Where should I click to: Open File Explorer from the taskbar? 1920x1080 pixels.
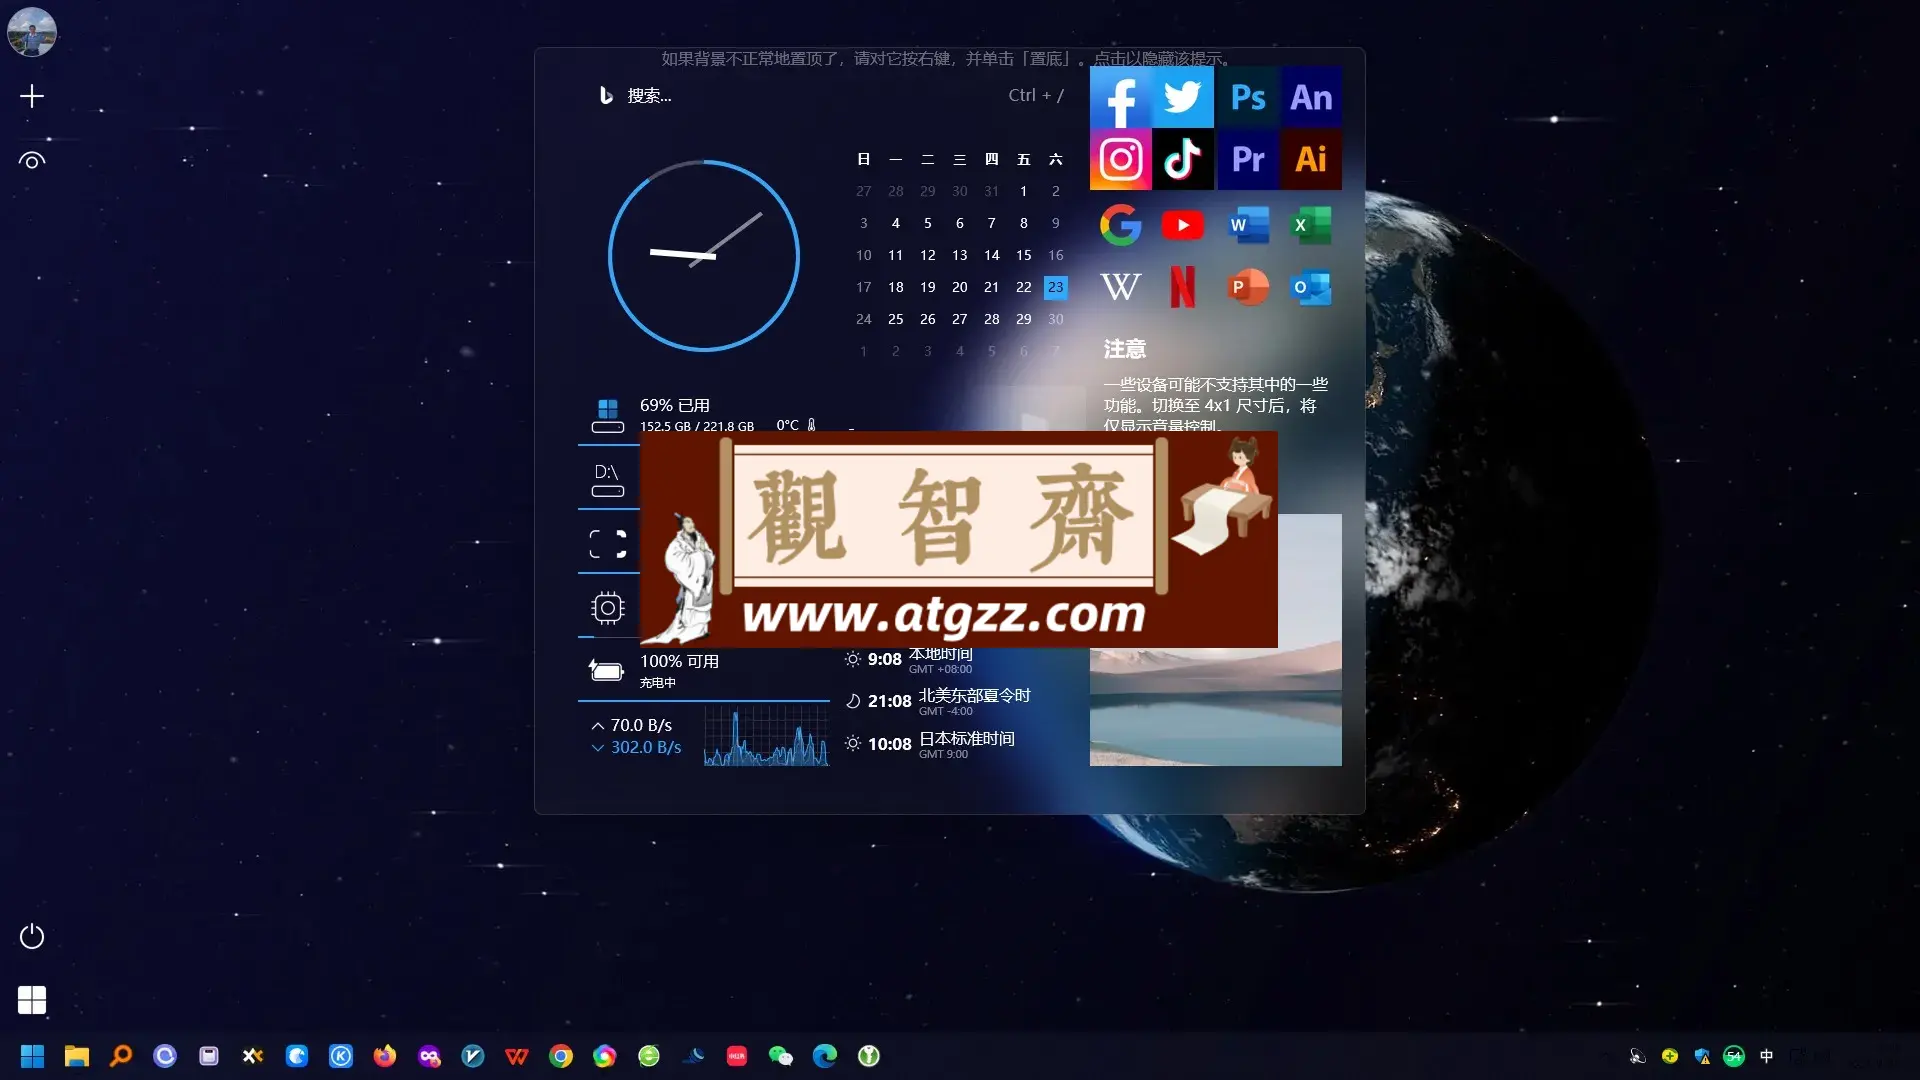point(77,1056)
